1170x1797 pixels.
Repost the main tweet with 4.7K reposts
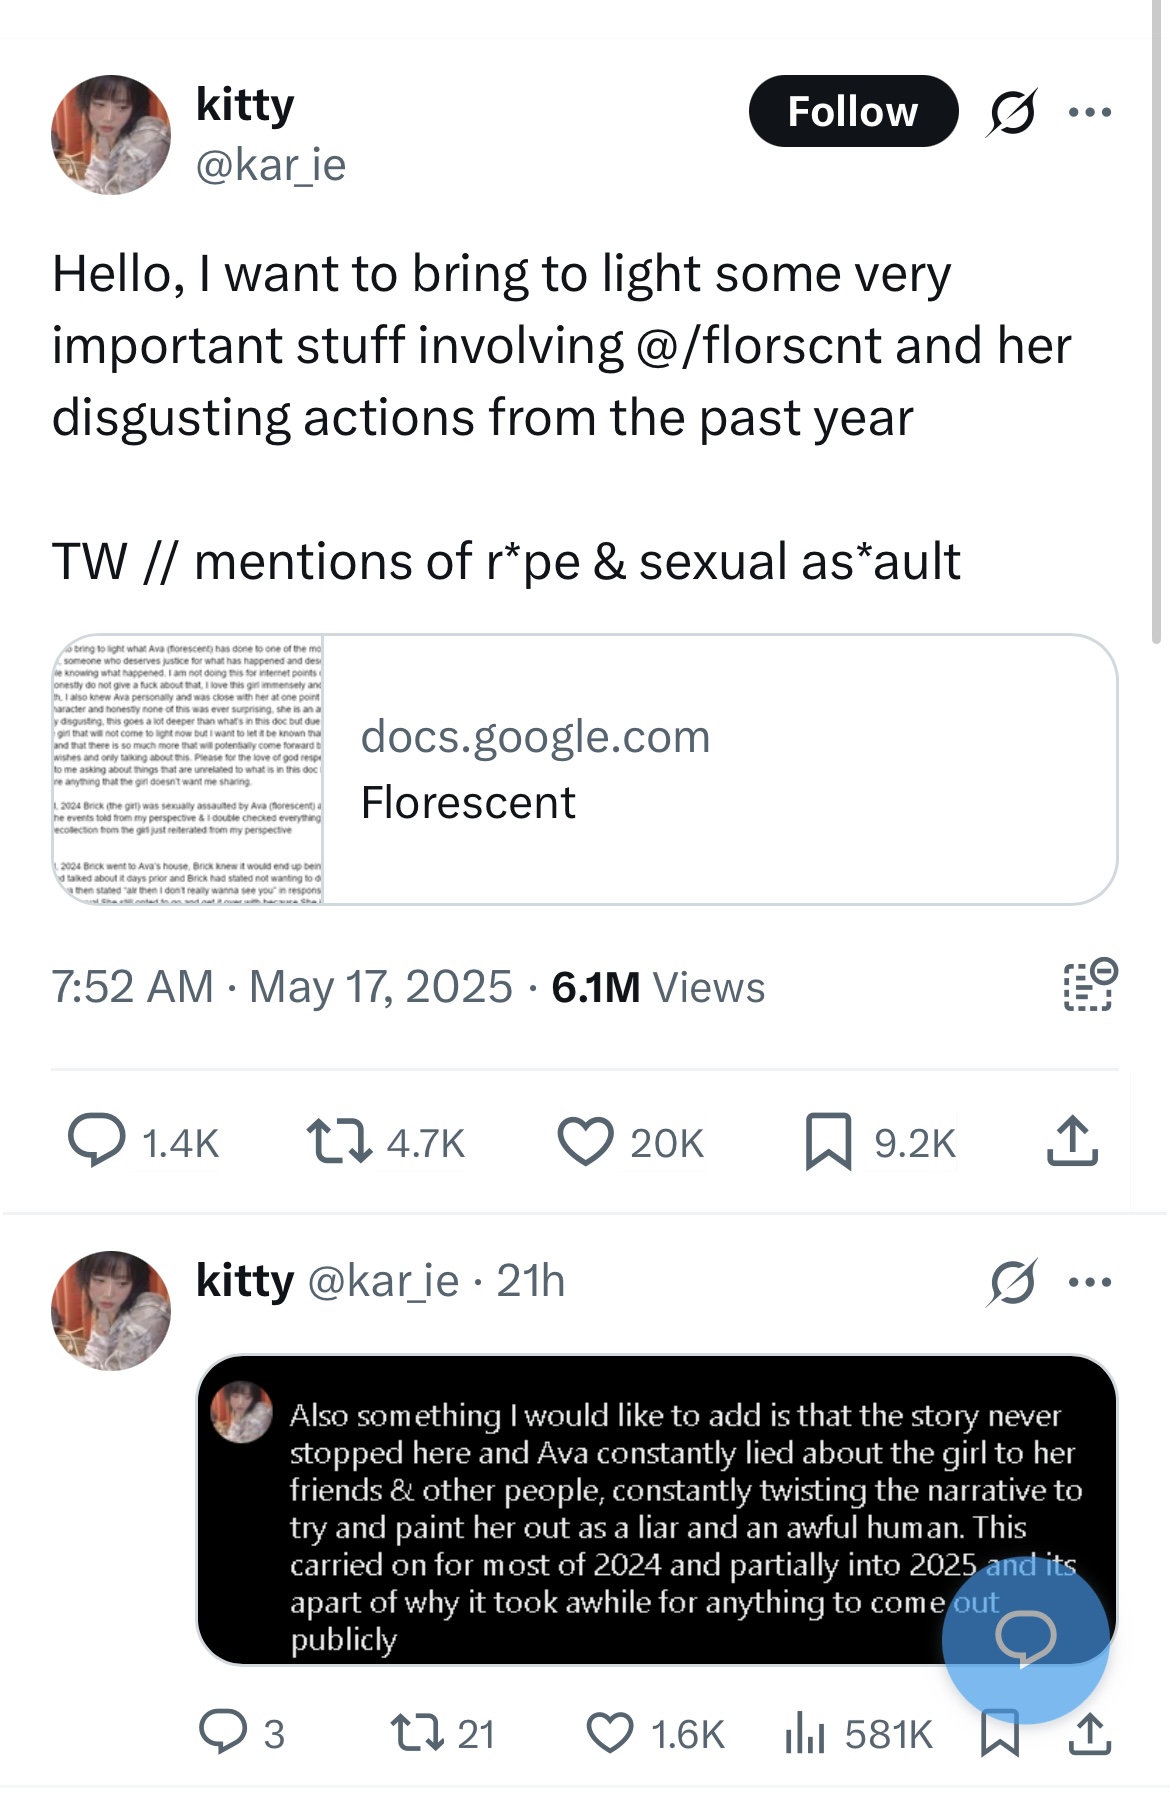(x=386, y=1142)
